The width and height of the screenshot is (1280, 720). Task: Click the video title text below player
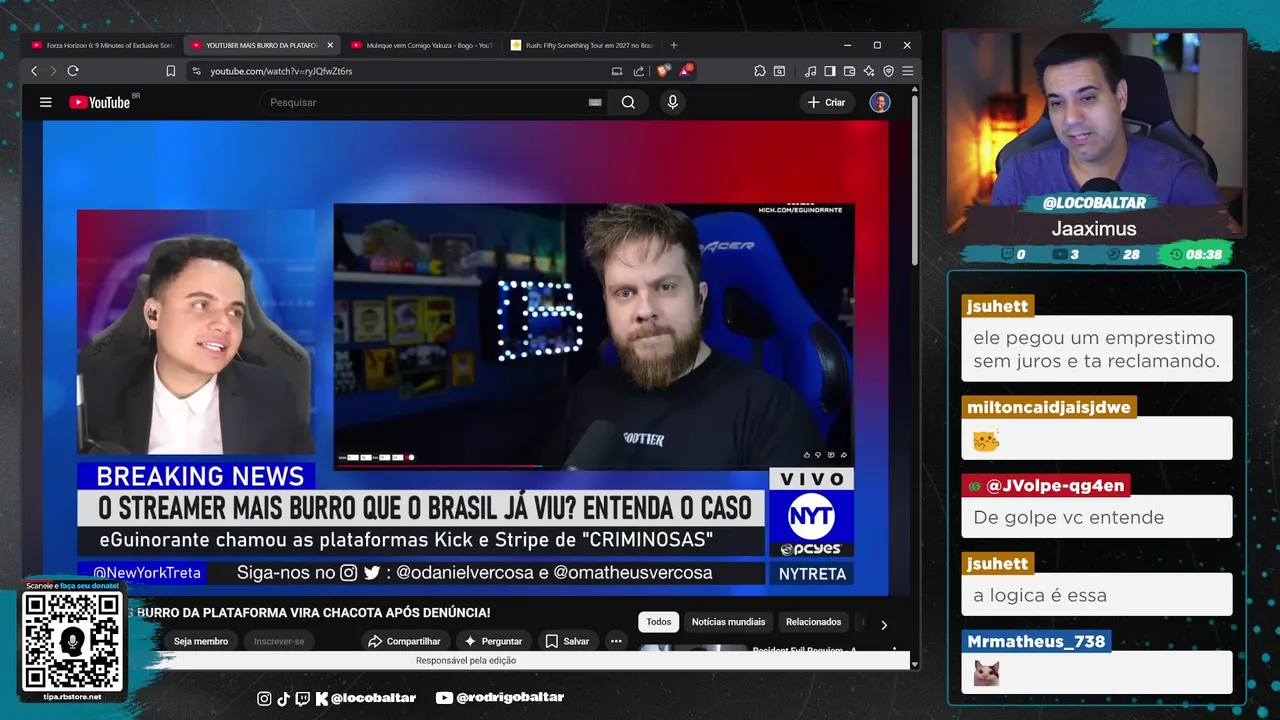310,612
